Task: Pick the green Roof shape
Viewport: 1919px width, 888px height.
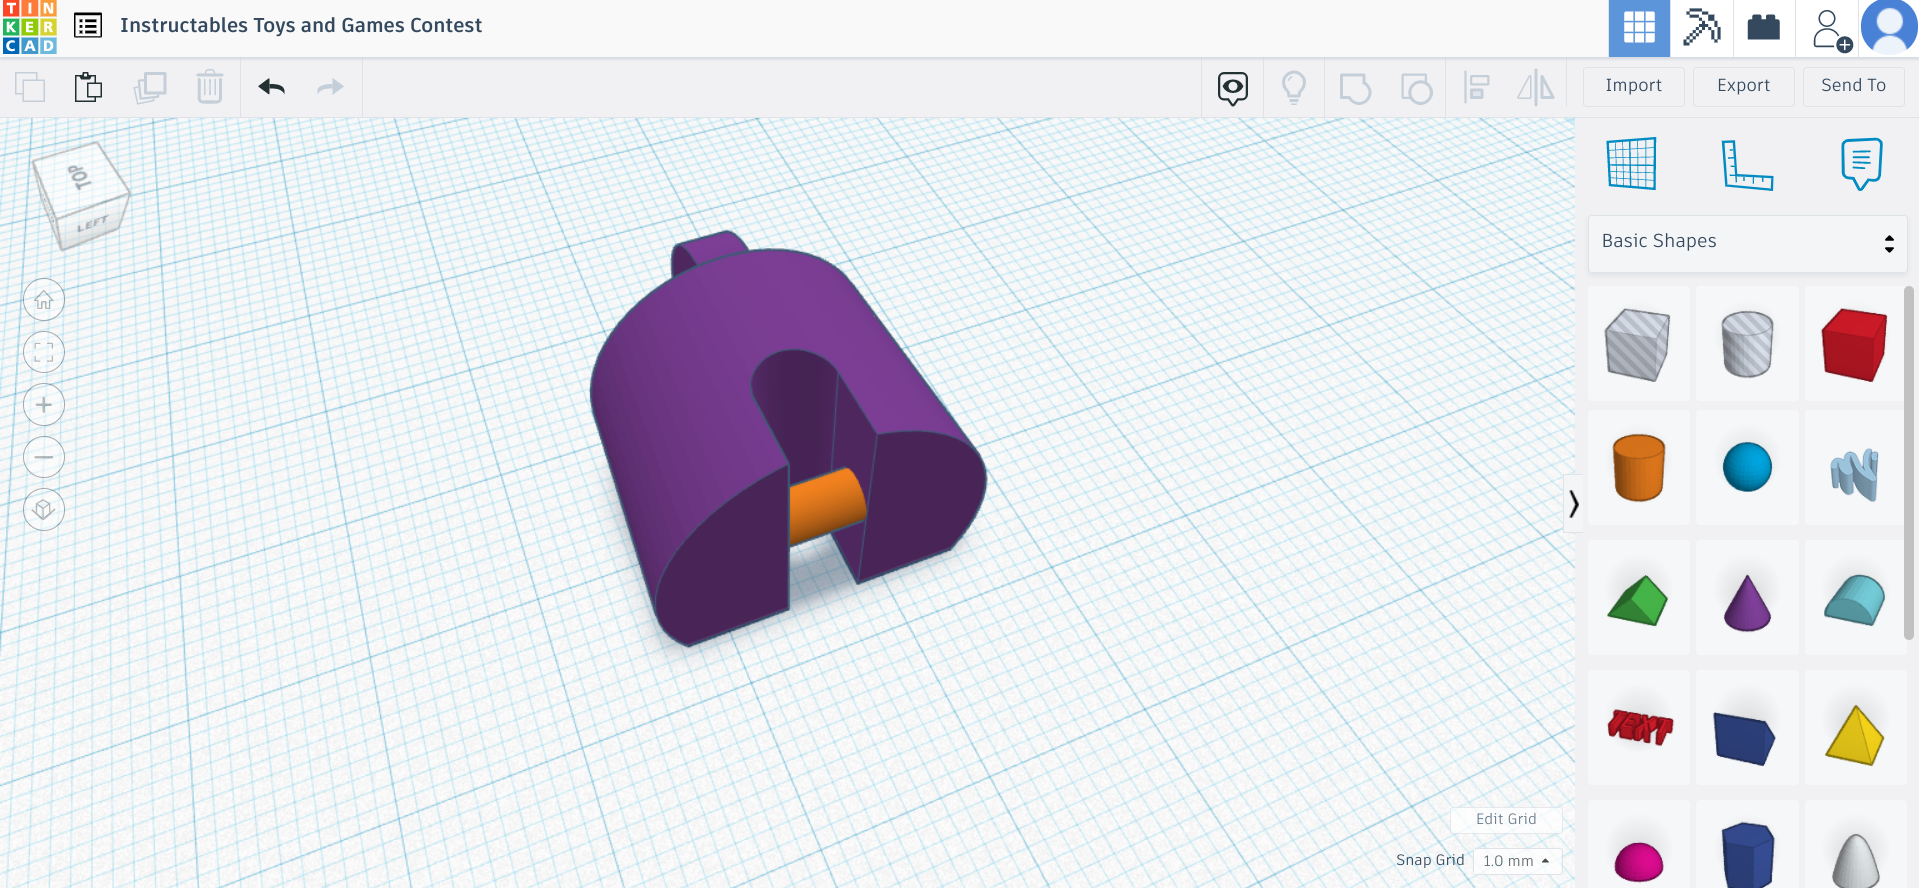Action: 1638,598
